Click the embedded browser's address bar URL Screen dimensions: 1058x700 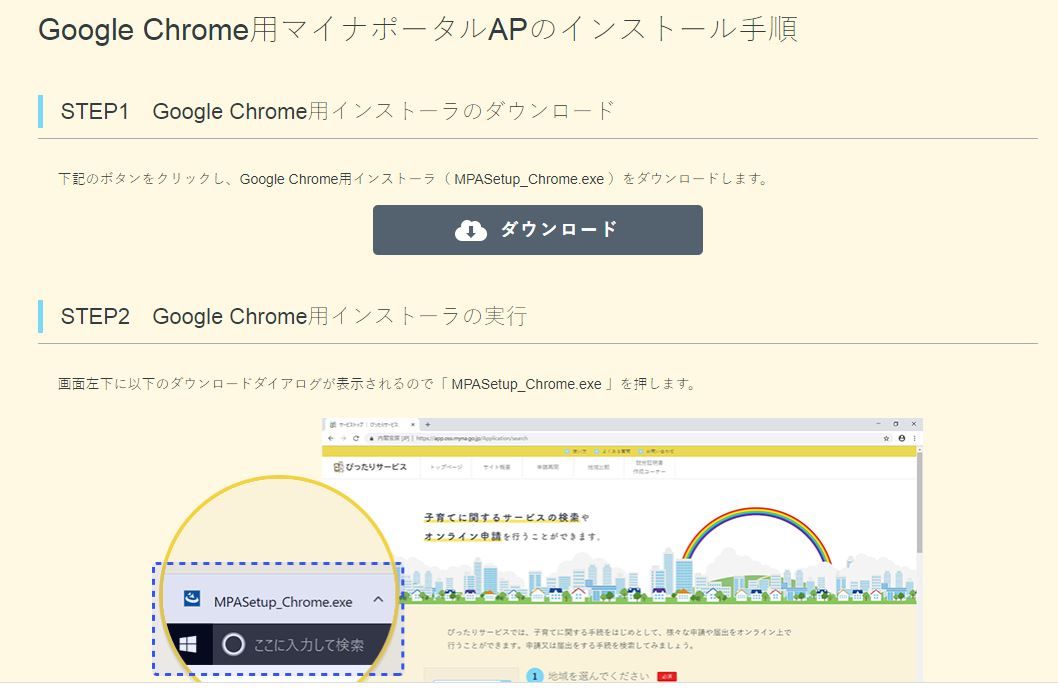coord(472,438)
